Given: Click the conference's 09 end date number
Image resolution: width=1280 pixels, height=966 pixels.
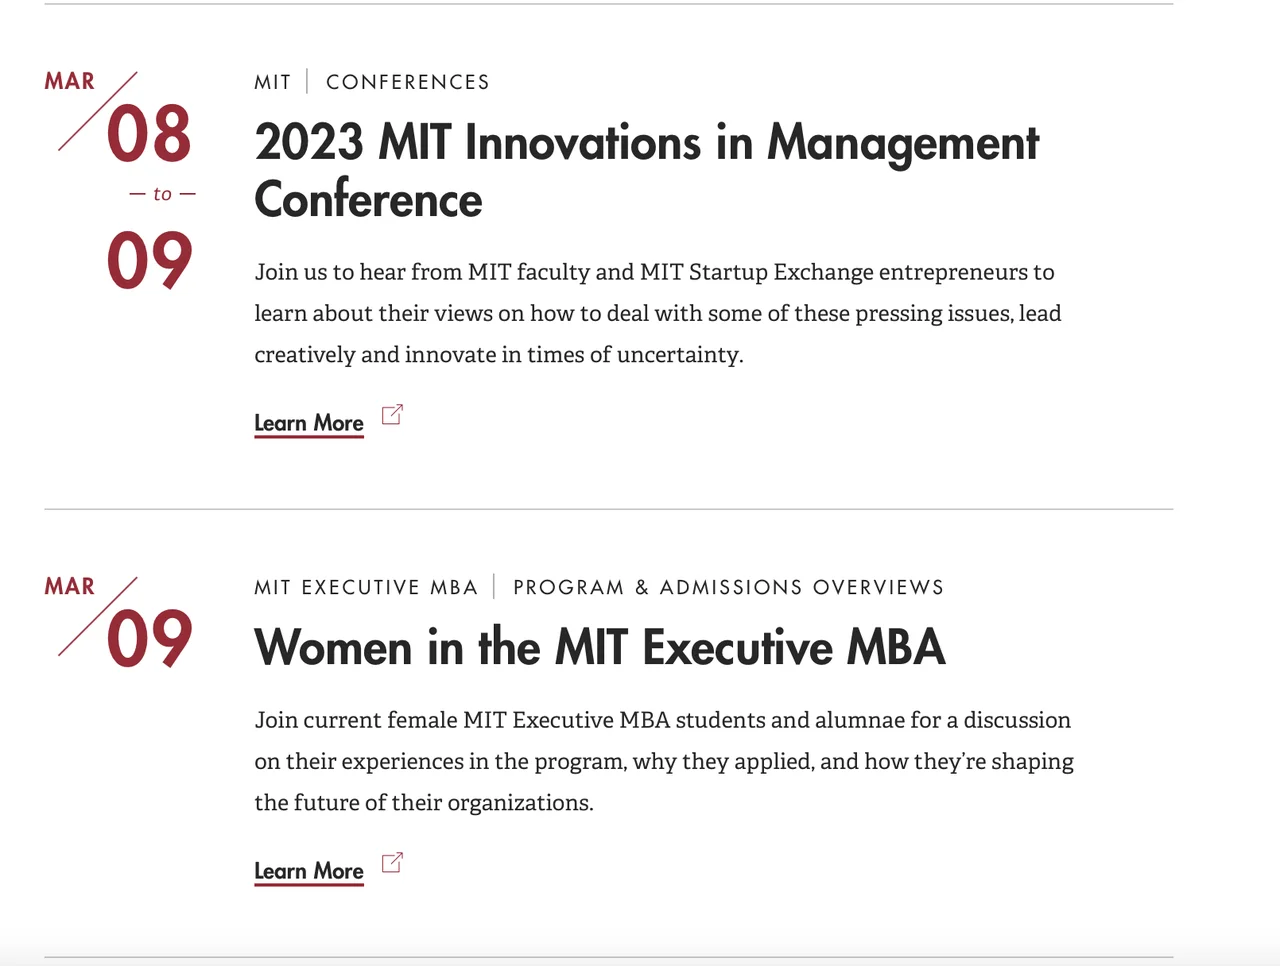Looking at the screenshot, I should coord(149,261).
